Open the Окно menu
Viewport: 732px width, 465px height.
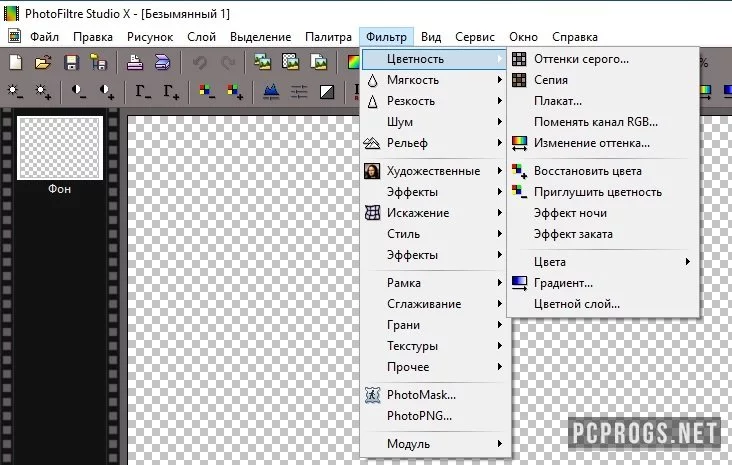[x=523, y=36]
